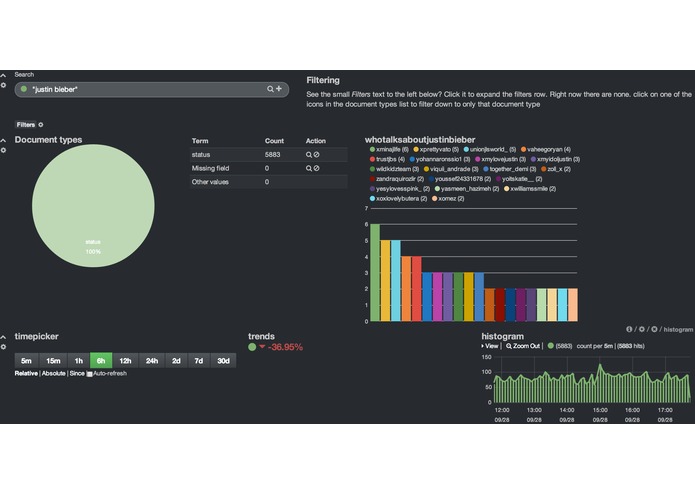Image resolution: width=695 pixels, height=494 pixels.
Task: Exclude status term with ban icon
Action: coord(316,155)
